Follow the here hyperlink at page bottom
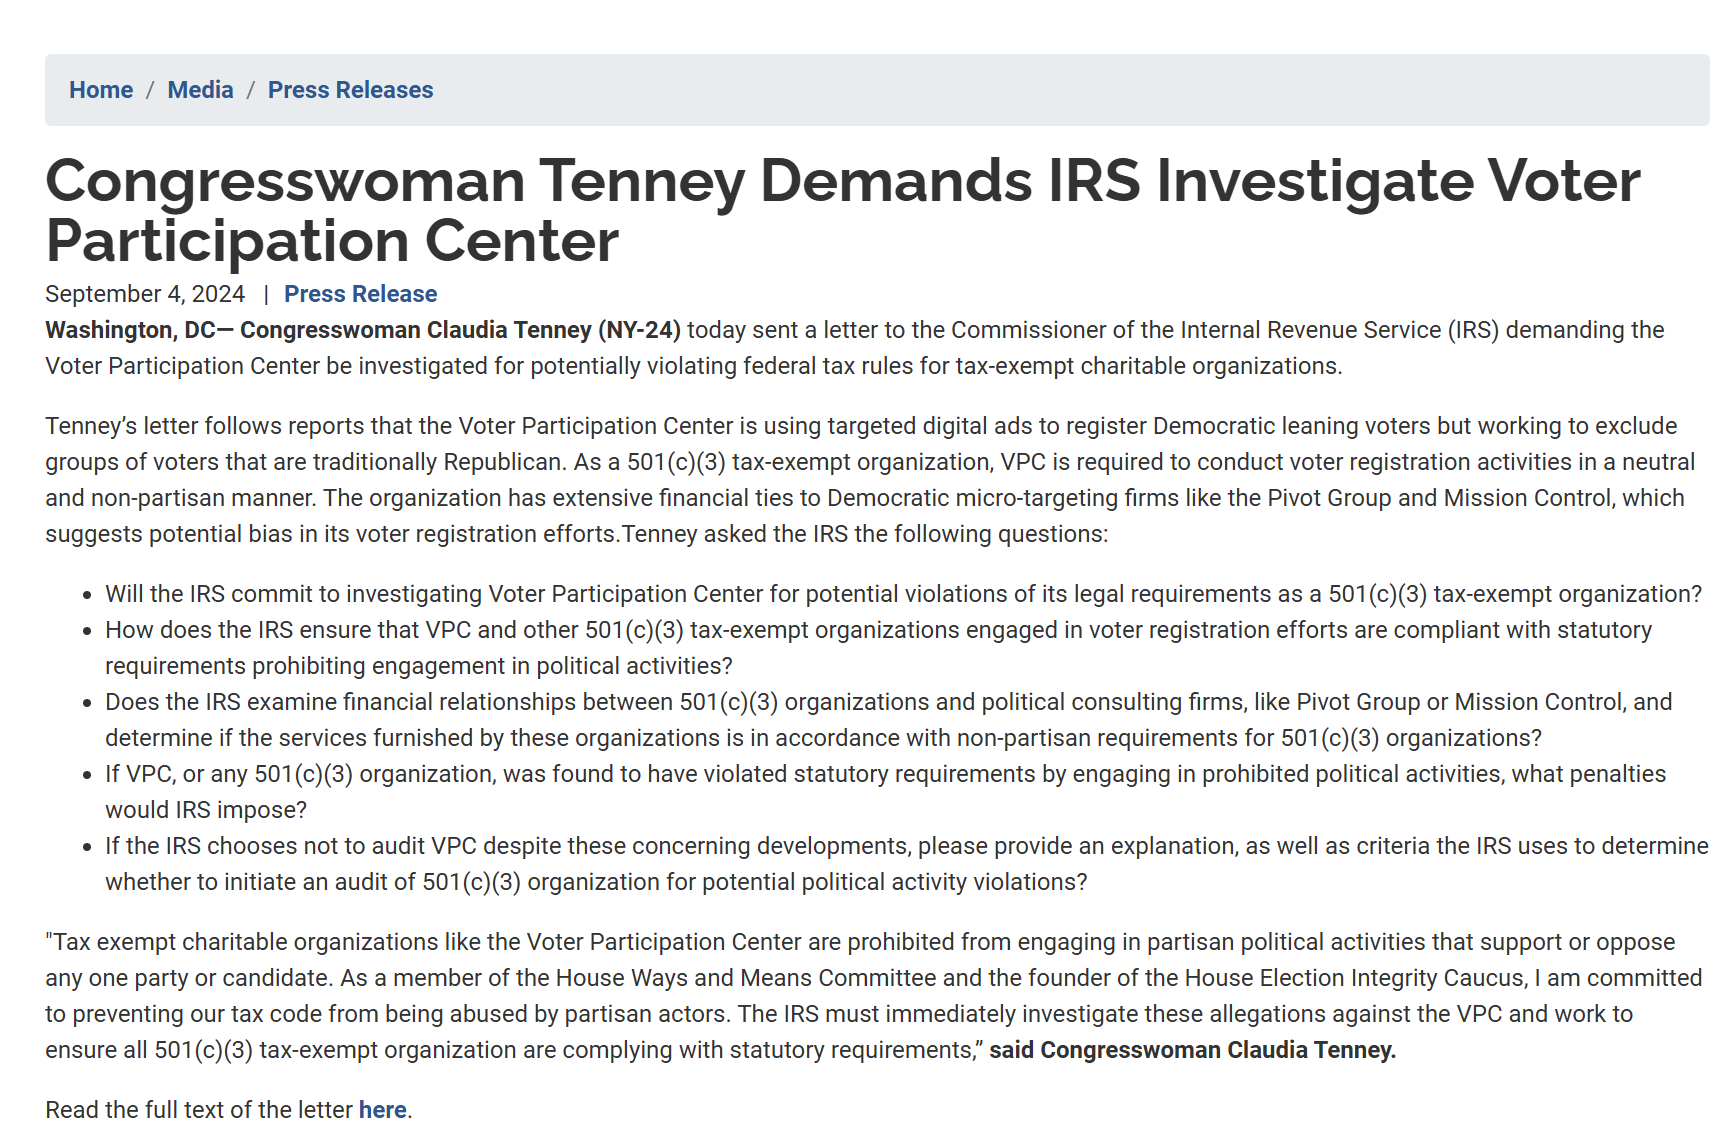Screen dimensions: 1719x1137 point(381,1109)
